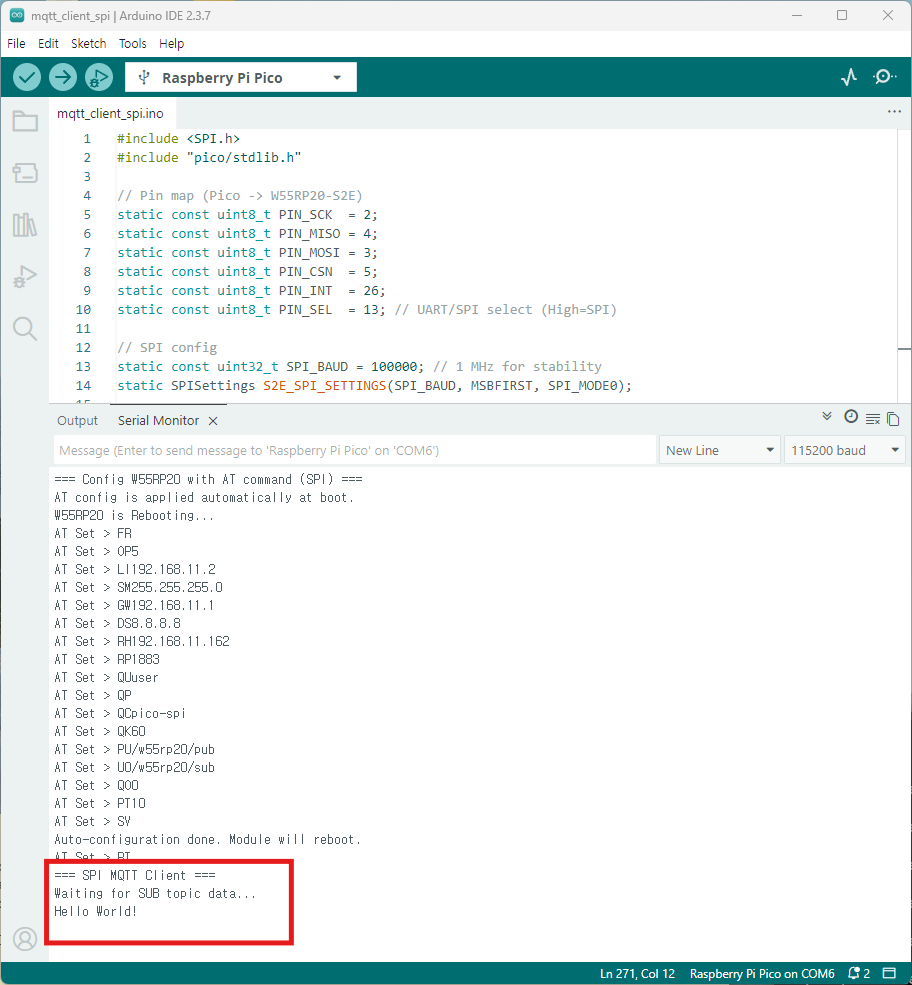Toggle the bottom panel from the status bar

[889, 973]
